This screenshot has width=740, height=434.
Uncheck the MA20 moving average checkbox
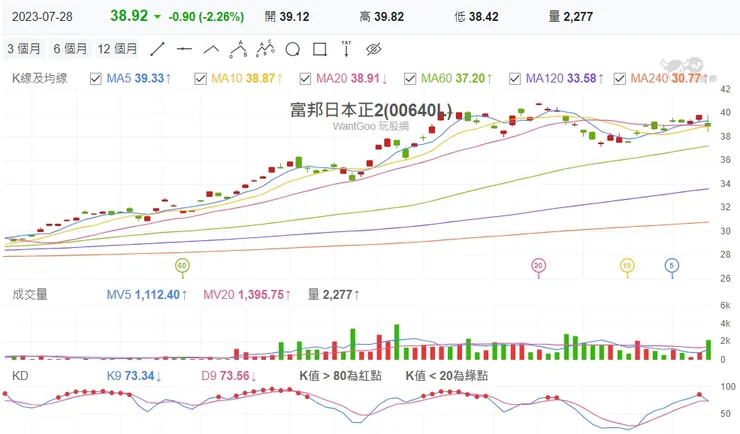(305, 79)
